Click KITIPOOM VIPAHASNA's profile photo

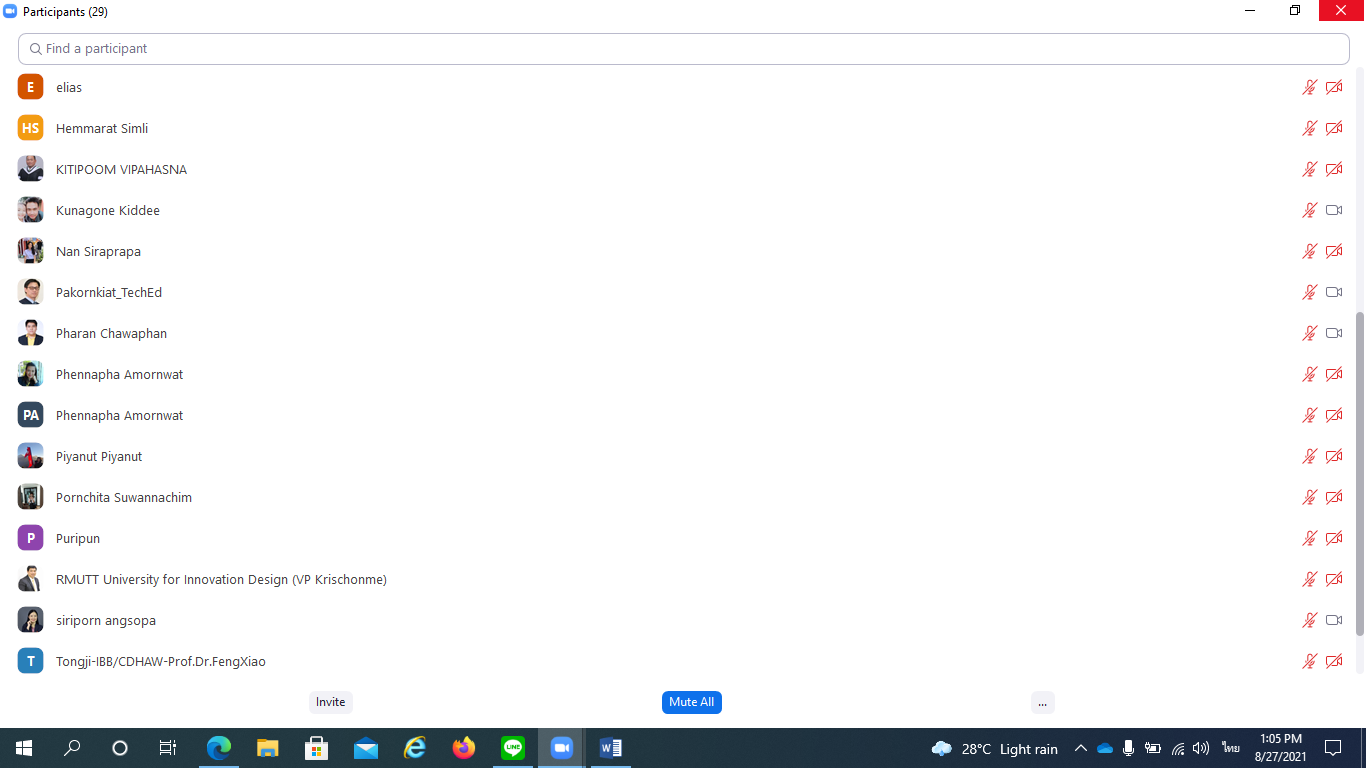coord(30,169)
